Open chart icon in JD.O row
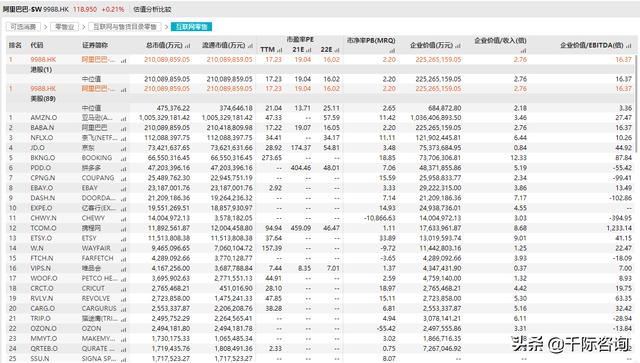Image resolution: width=640 pixels, height=363 pixels. pyautogui.click(x=124, y=149)
